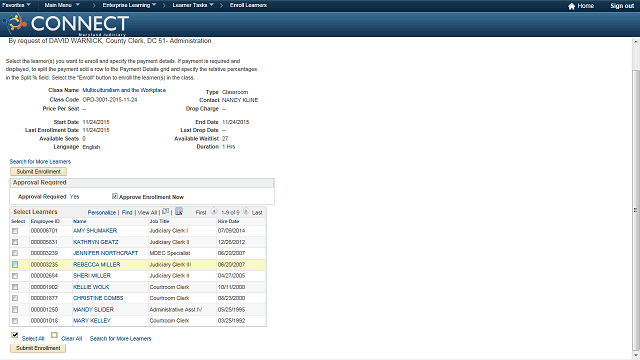The image size is (640, 360).
Task: Click First in grid navigation
Action: pos(201,213)
